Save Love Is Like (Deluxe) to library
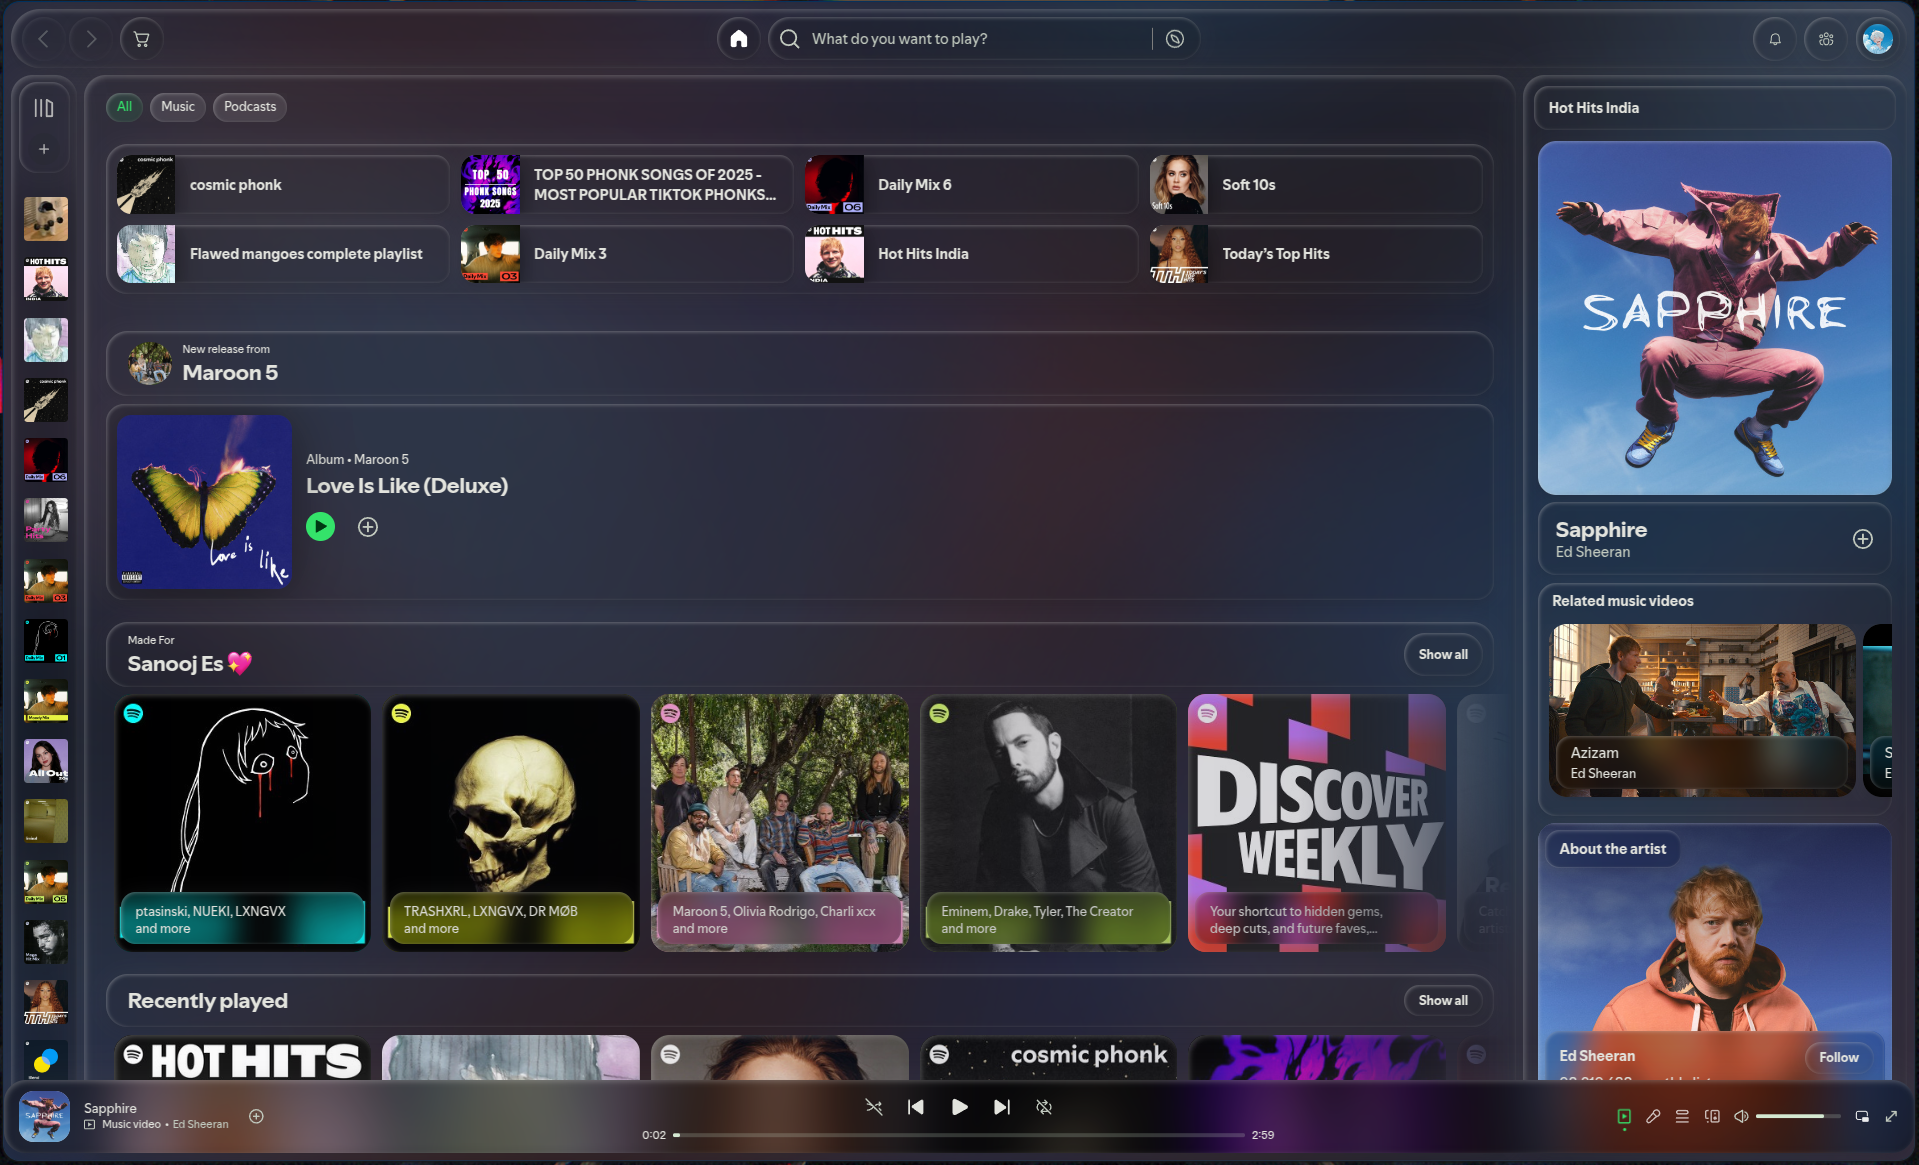 point(368,527)
